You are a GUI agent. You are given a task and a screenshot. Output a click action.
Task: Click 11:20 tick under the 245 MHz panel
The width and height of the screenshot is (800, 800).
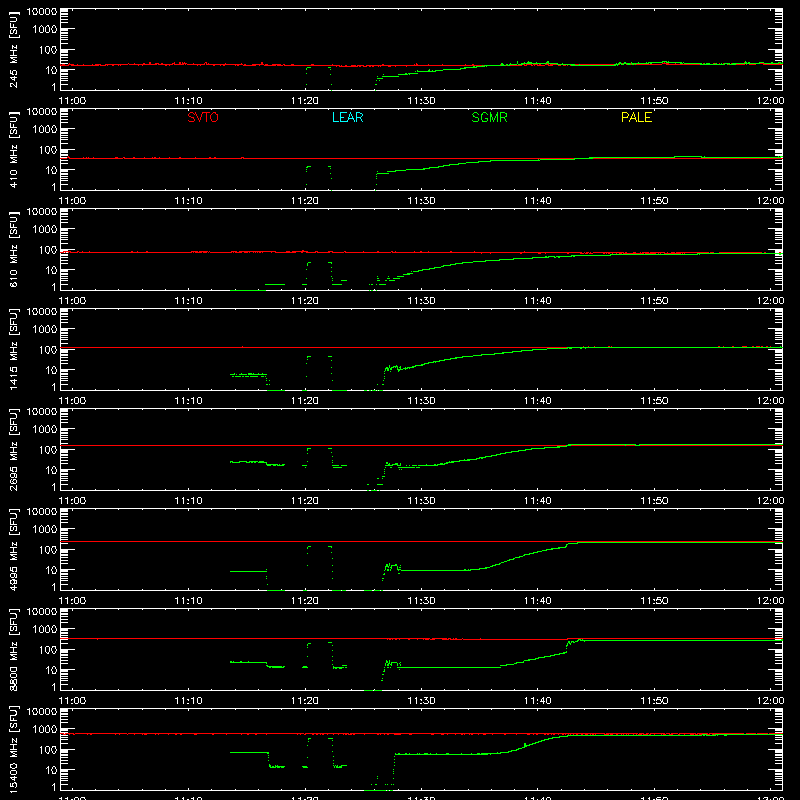click(x=305, y=101)
